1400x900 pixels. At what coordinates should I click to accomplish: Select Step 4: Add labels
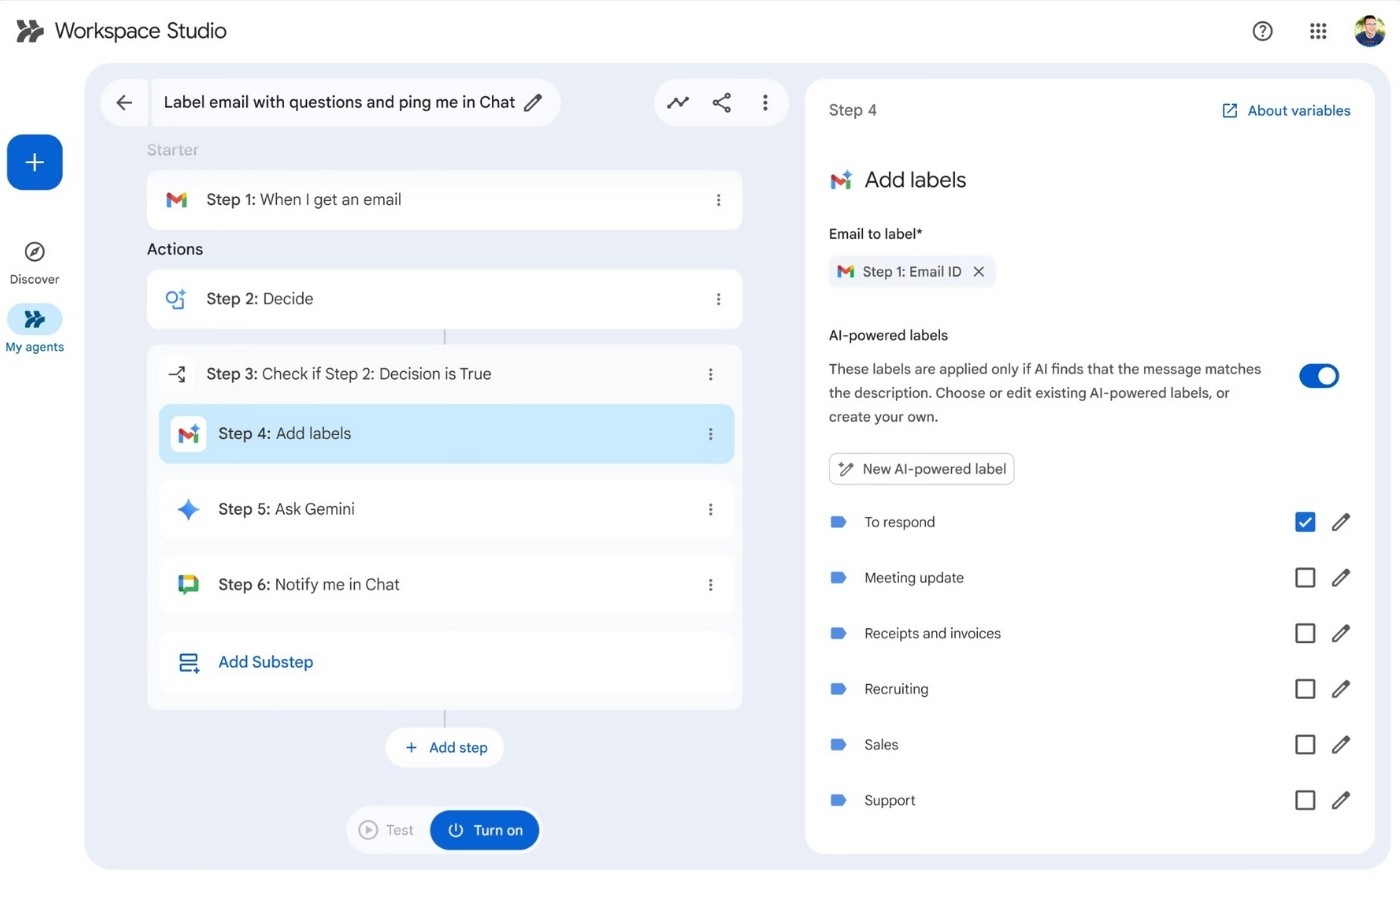pos(446,434)
